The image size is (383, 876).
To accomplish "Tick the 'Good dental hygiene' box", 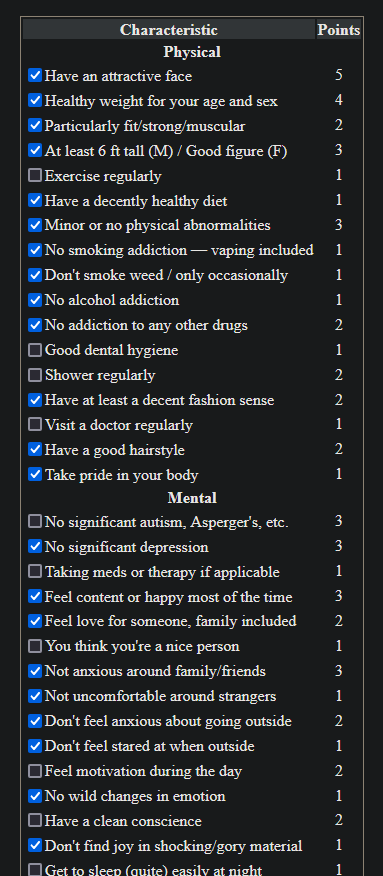I will [x=35, y=350].
